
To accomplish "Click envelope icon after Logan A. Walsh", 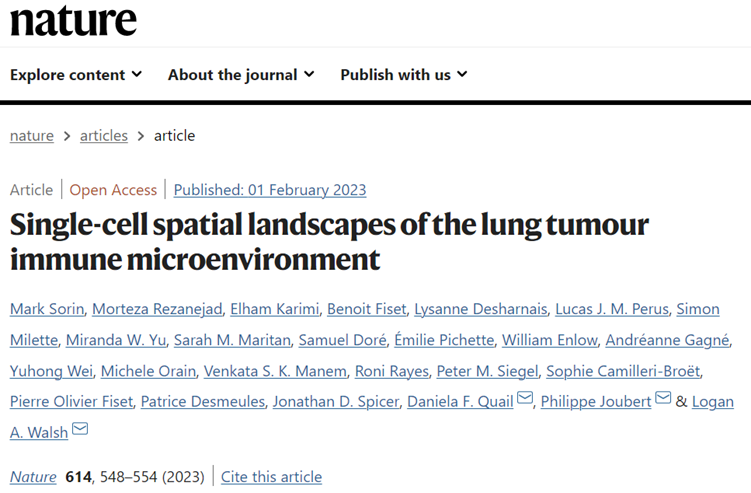I will [x=80, y=430].
